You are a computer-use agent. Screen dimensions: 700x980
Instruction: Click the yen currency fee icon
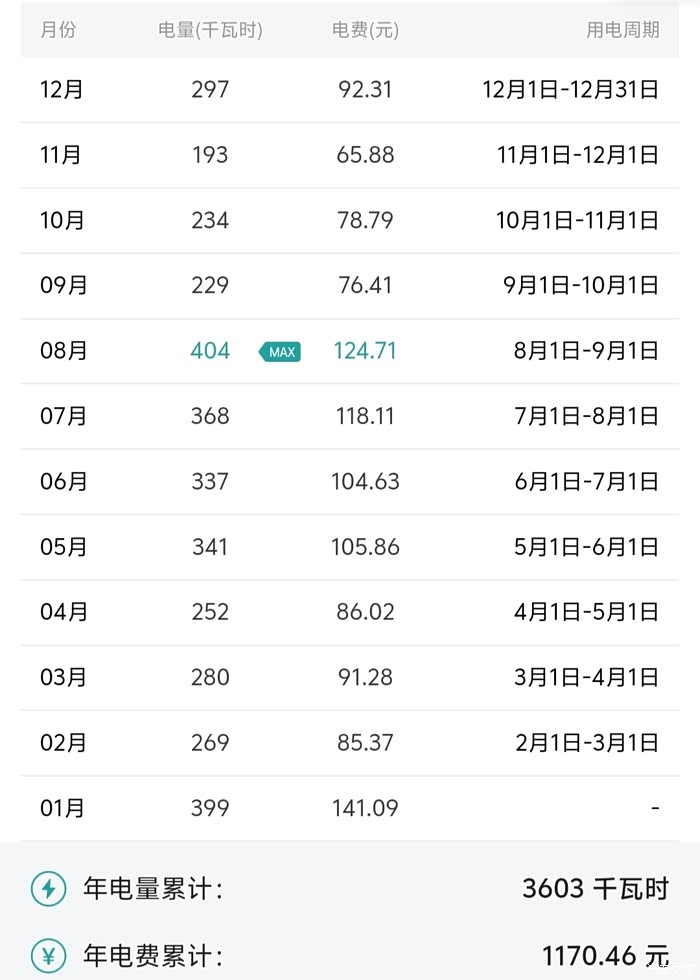pos(48,955)
